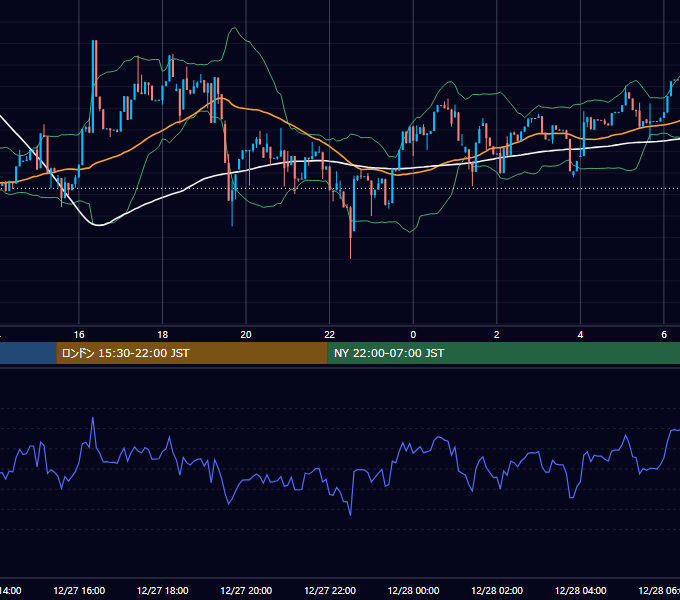
Task: Click the 12/28 00:00 time axis label
Action: [413, 590]
